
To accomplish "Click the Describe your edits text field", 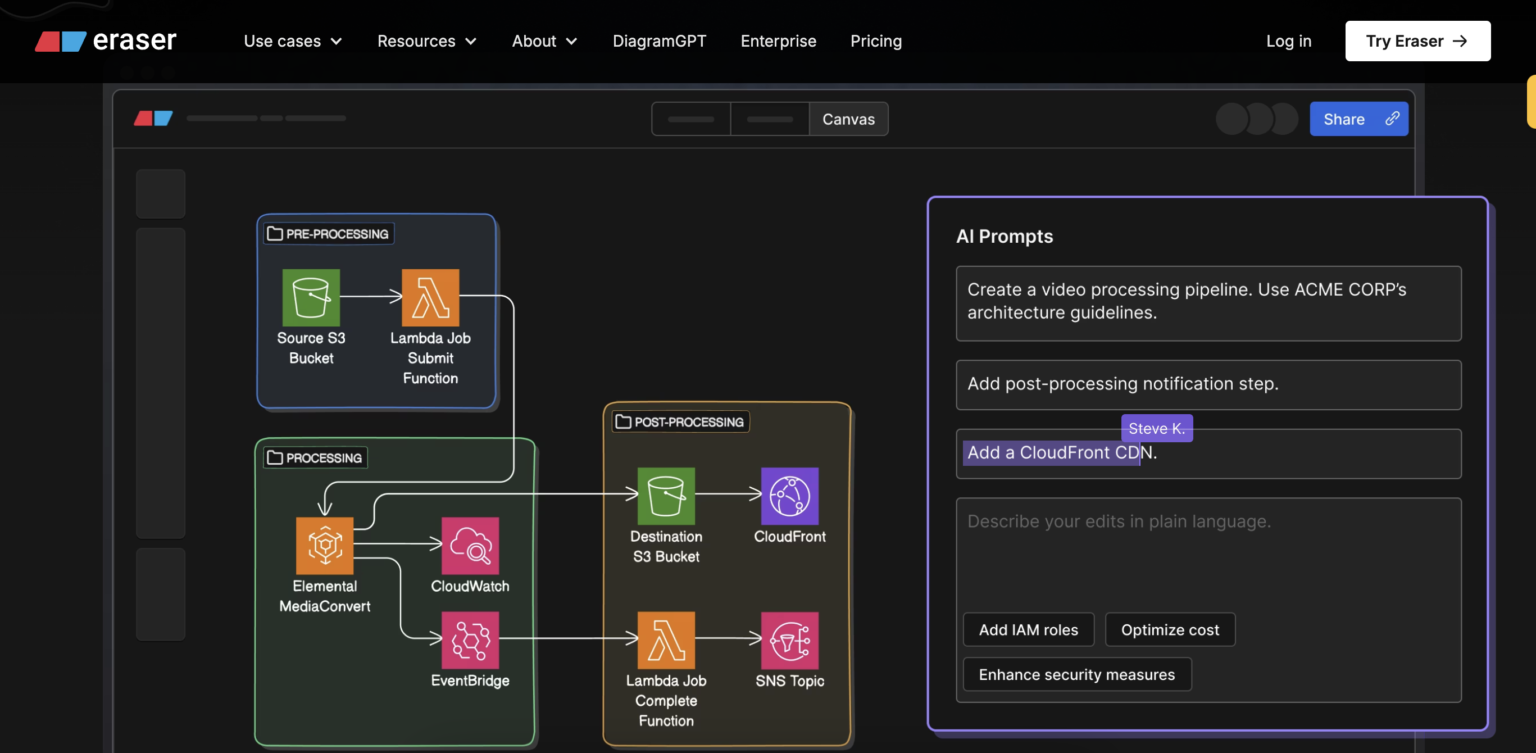I will tap(1209, 549).
